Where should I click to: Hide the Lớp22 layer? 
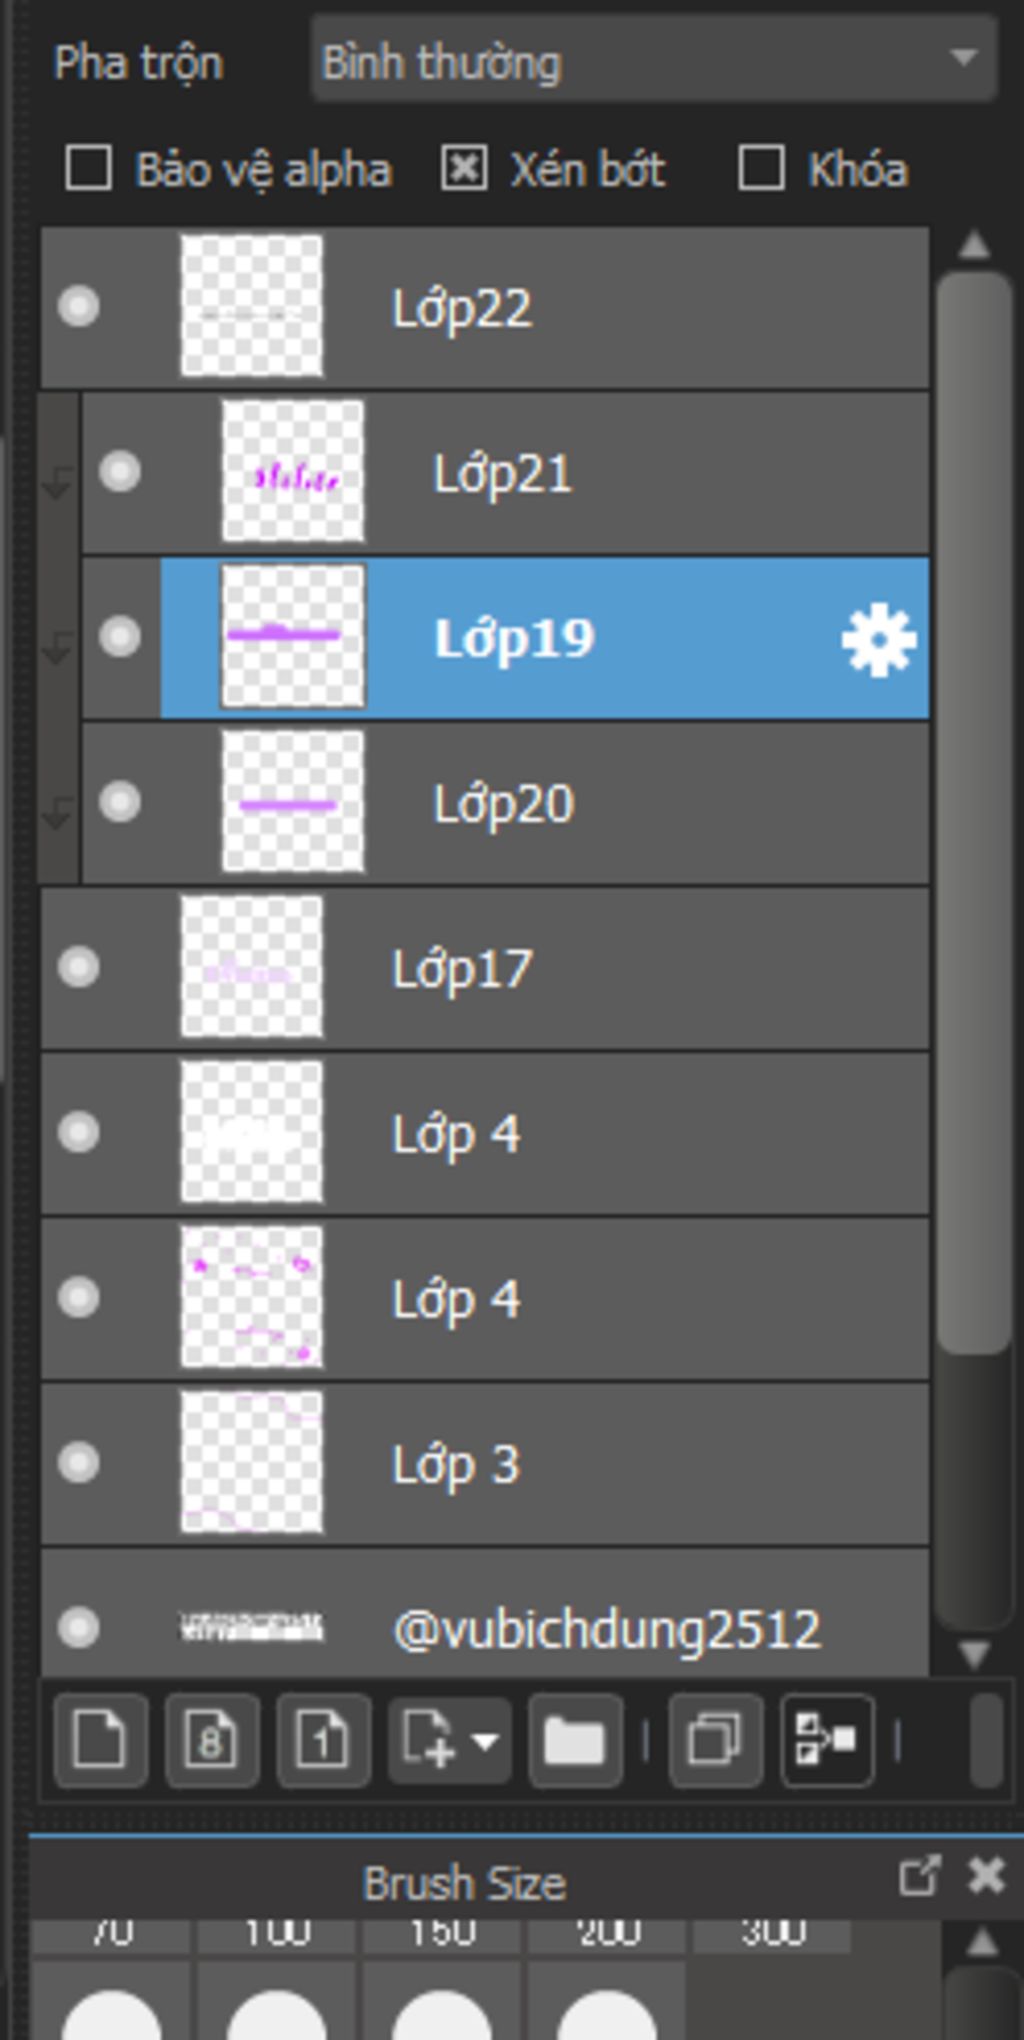pyautogui.click(x=78, y=306)
